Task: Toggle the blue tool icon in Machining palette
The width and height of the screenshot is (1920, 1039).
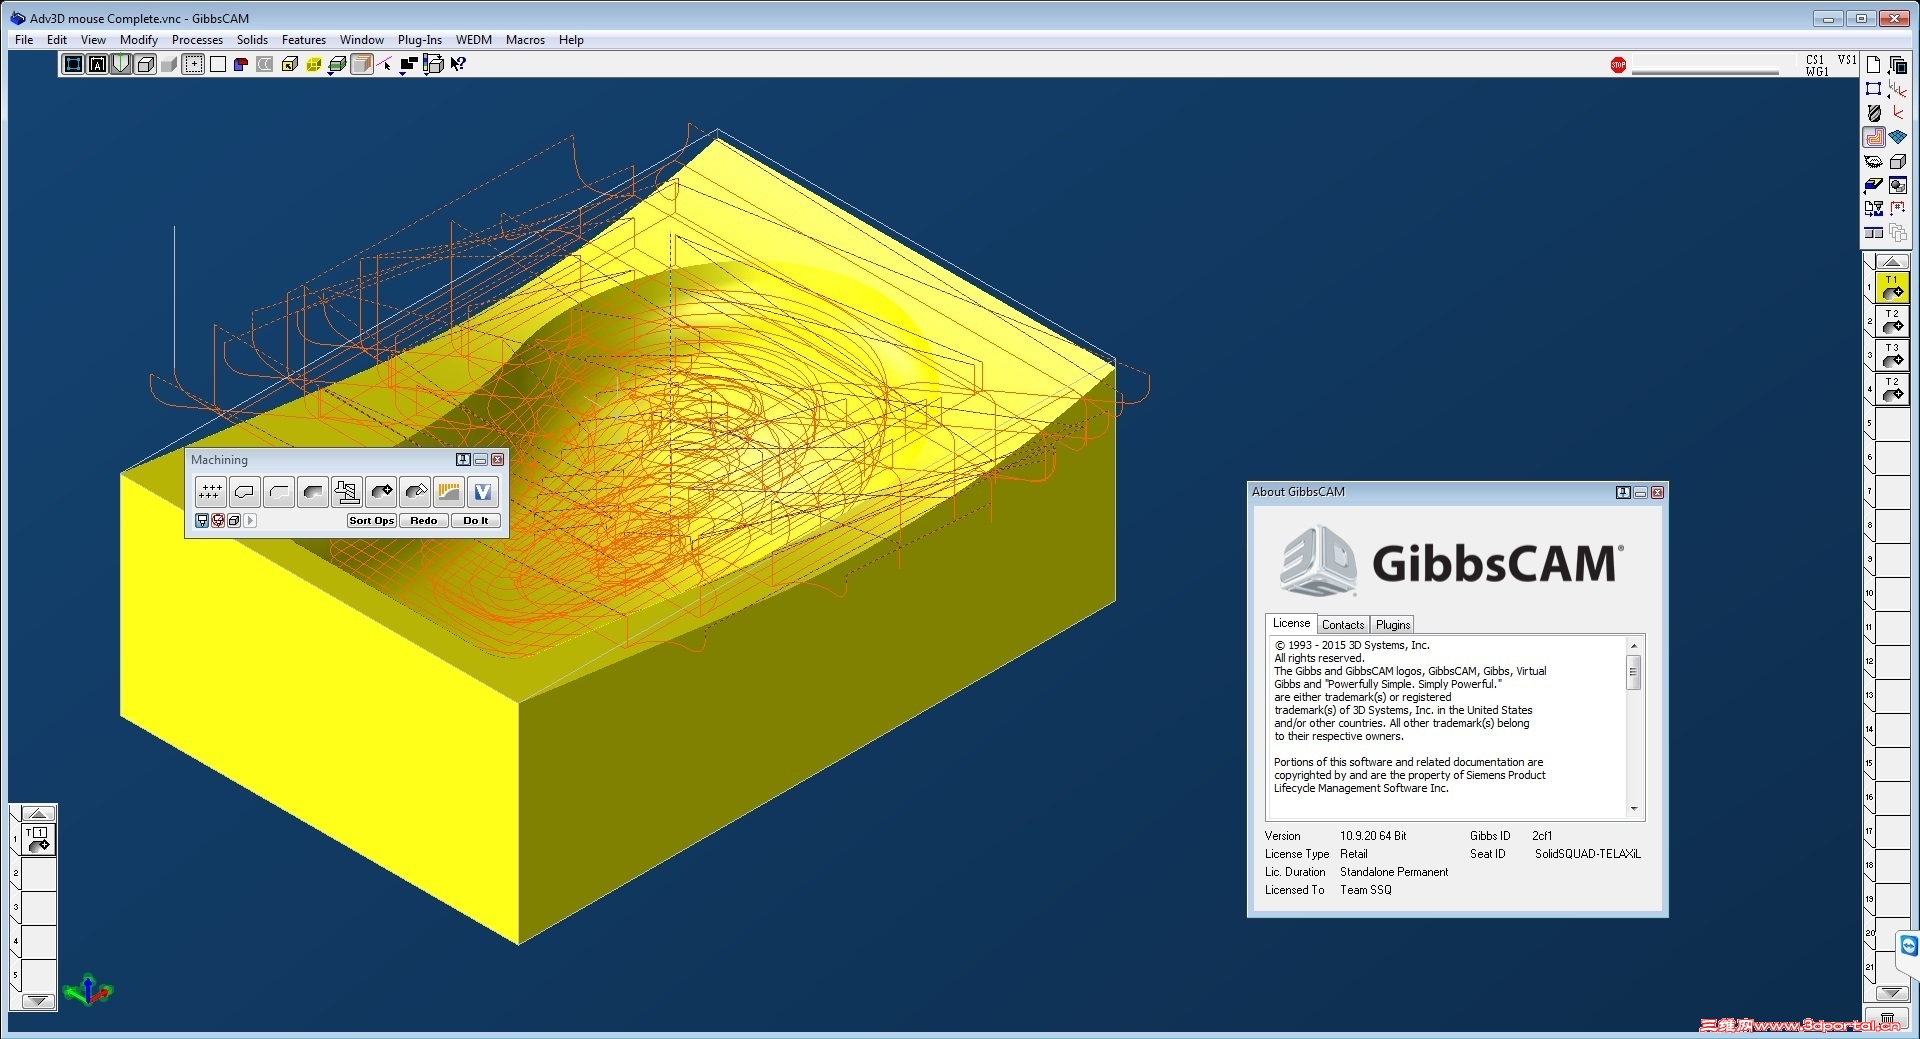Action: [202, 521]
